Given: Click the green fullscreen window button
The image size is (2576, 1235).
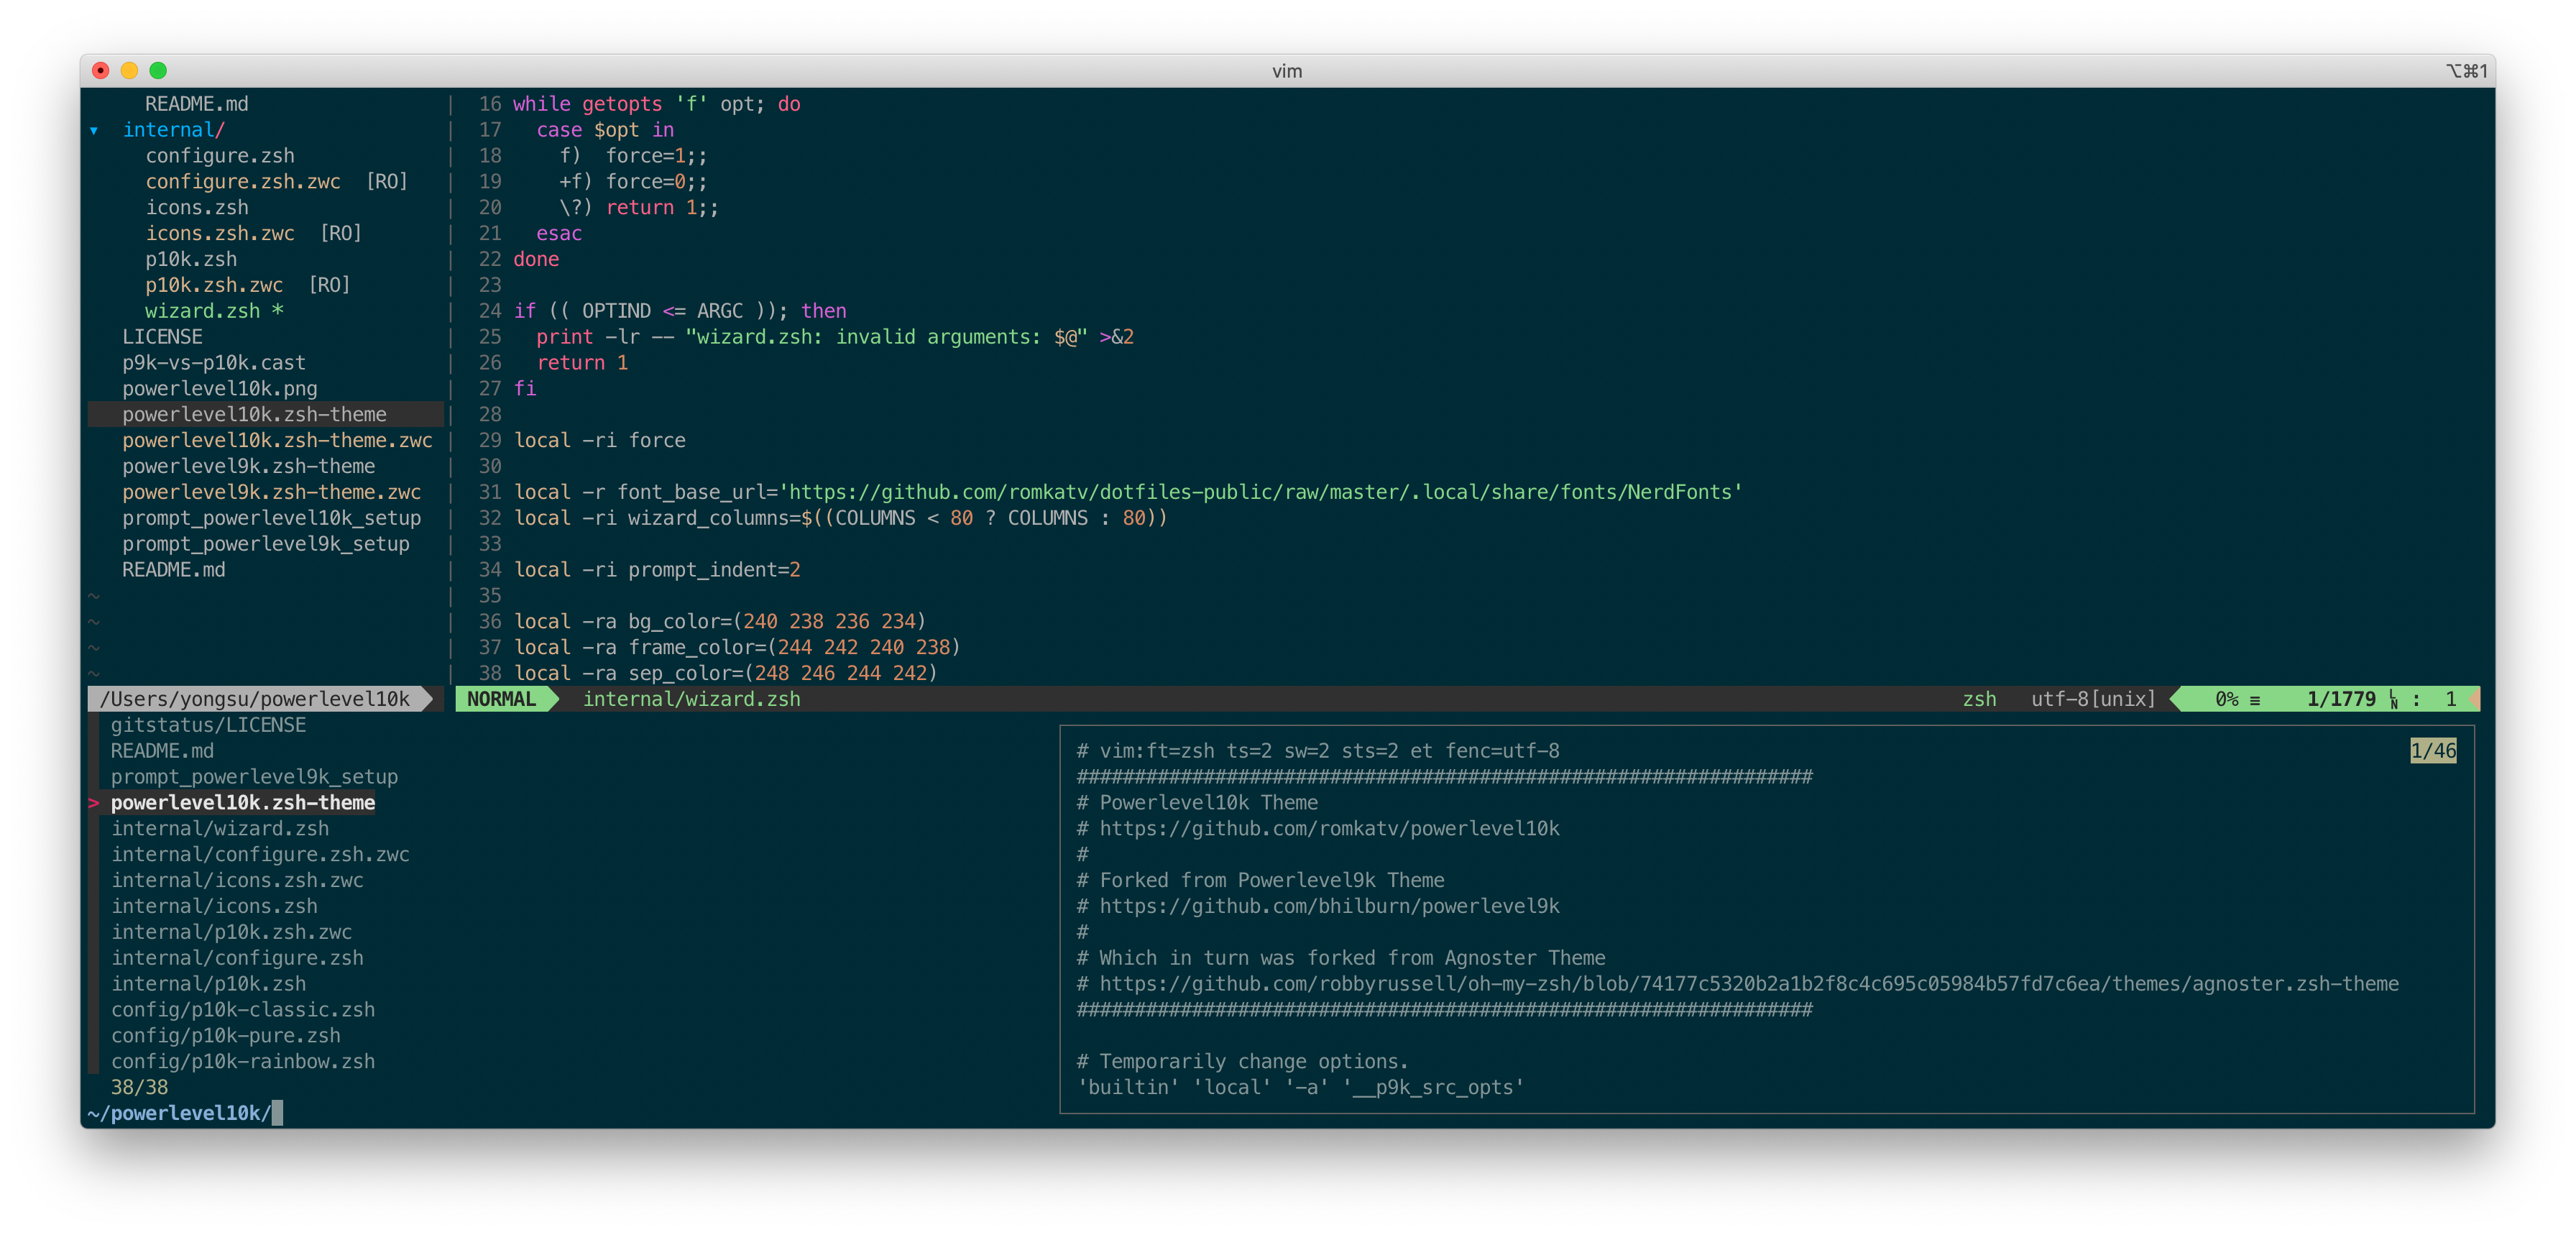Looking at the screenshot, I should 158,70.
